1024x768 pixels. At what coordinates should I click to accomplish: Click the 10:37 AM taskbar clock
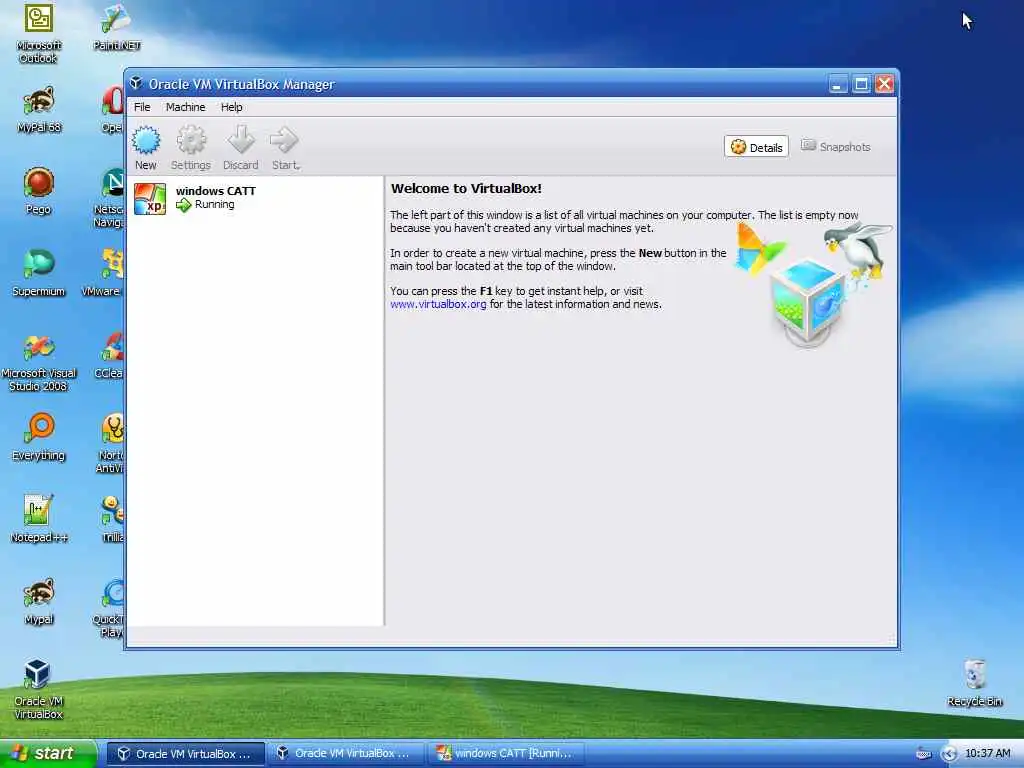(987, 754)
